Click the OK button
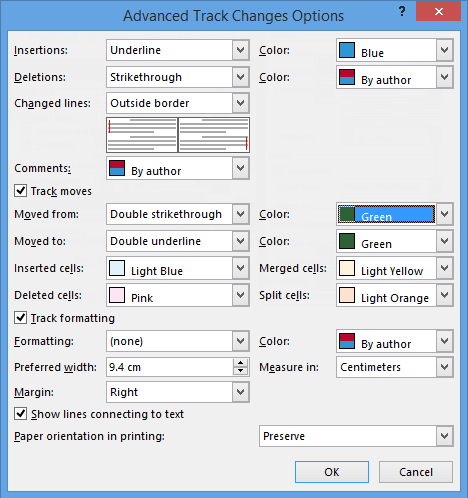The image size is (468, 498). tap(332, 472)
